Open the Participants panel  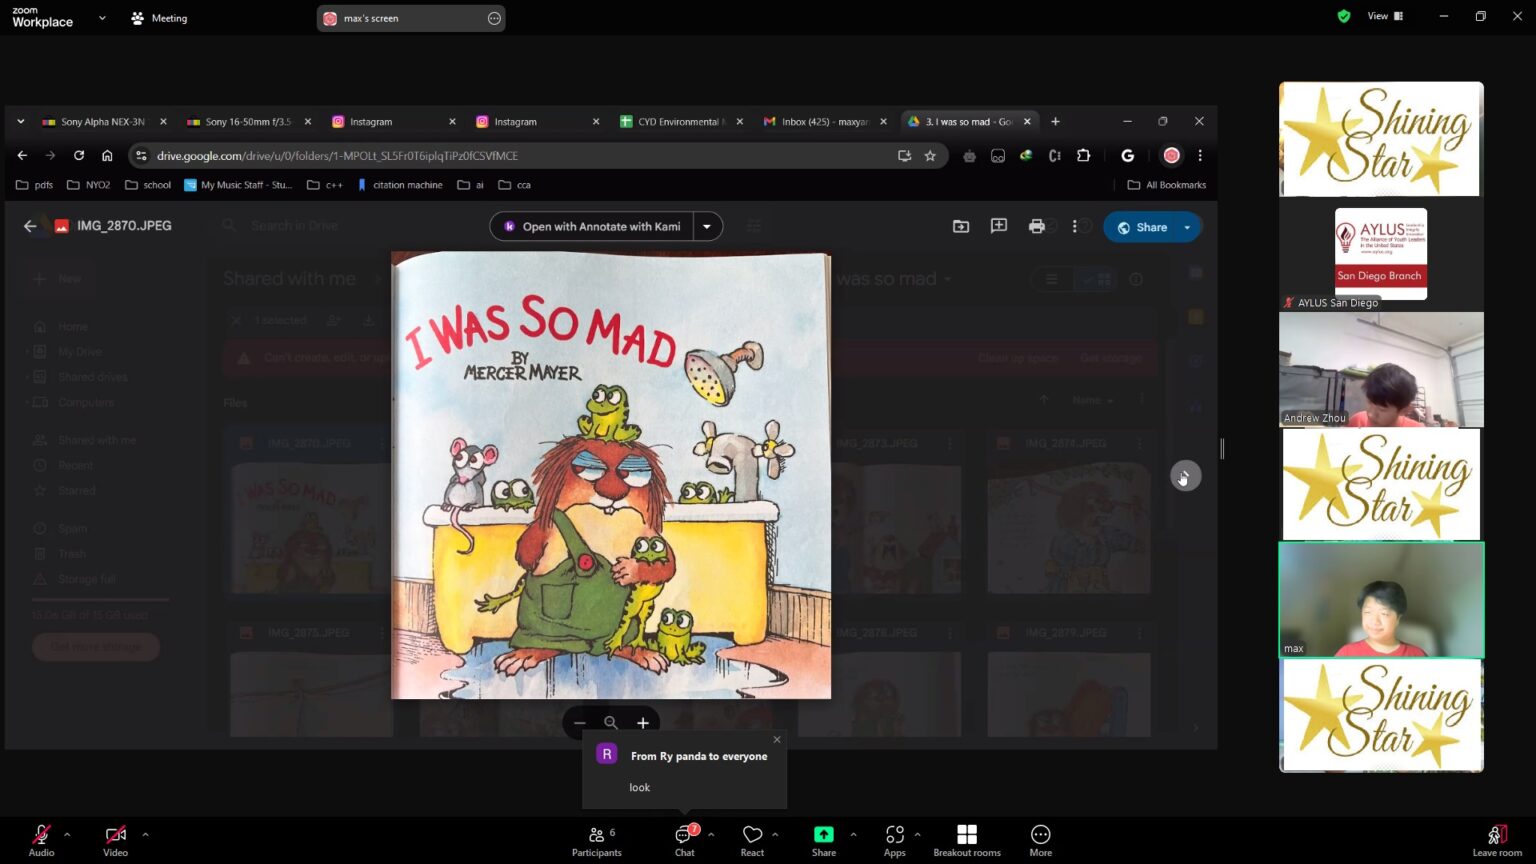pyautogui.click(x=597, y=840)
